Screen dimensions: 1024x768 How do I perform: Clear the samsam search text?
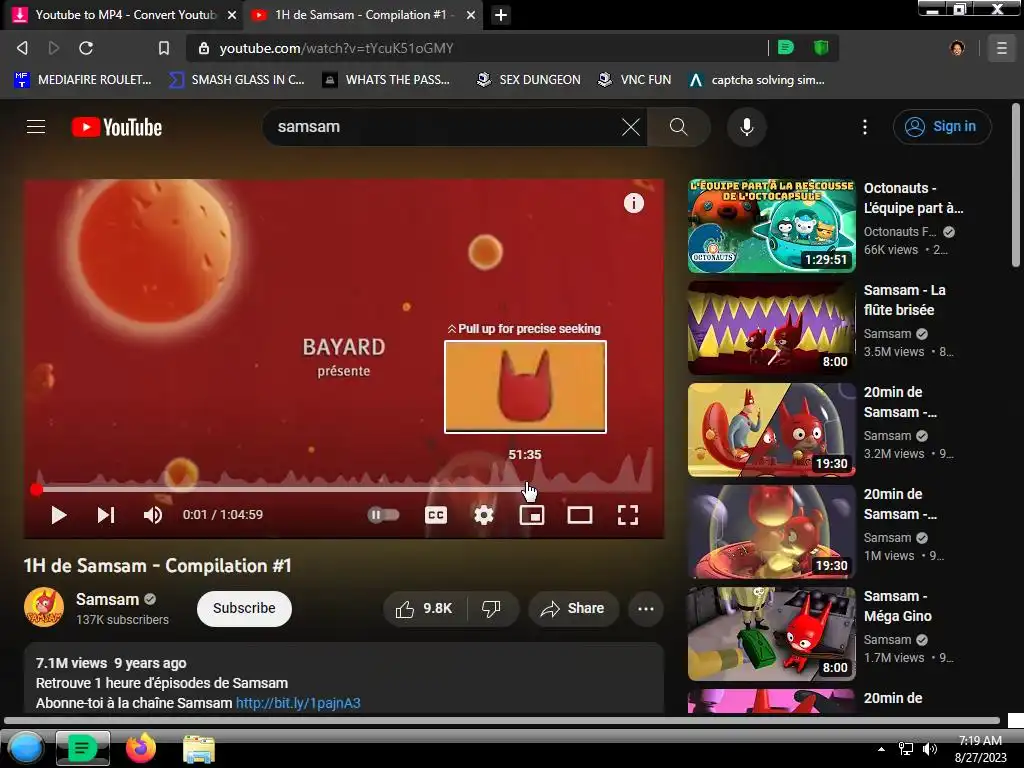[630, 127]
